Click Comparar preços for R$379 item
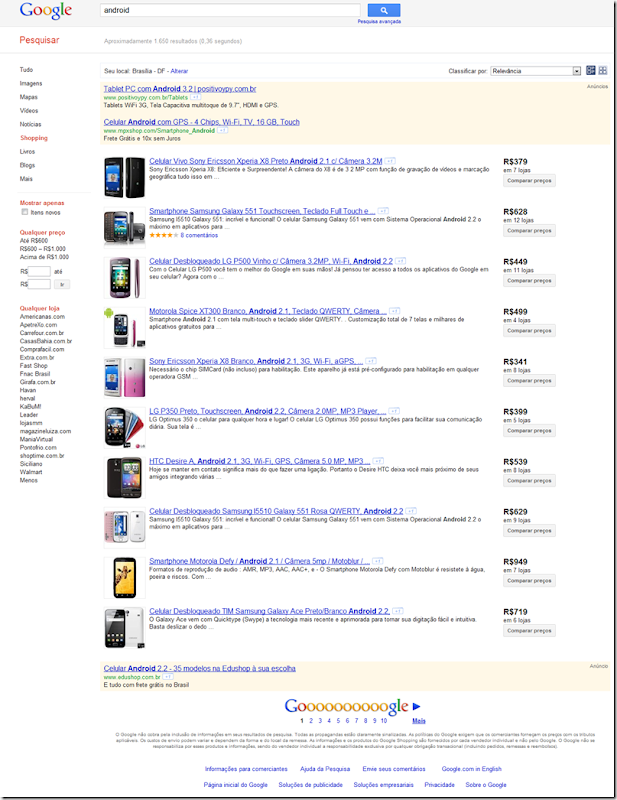 click(529, 181)
